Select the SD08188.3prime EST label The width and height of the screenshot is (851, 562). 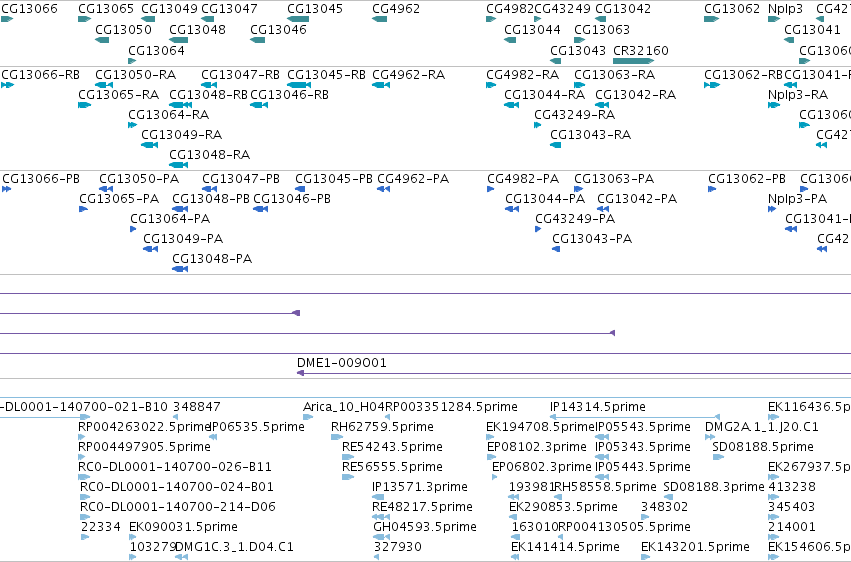tap(714, 487)
